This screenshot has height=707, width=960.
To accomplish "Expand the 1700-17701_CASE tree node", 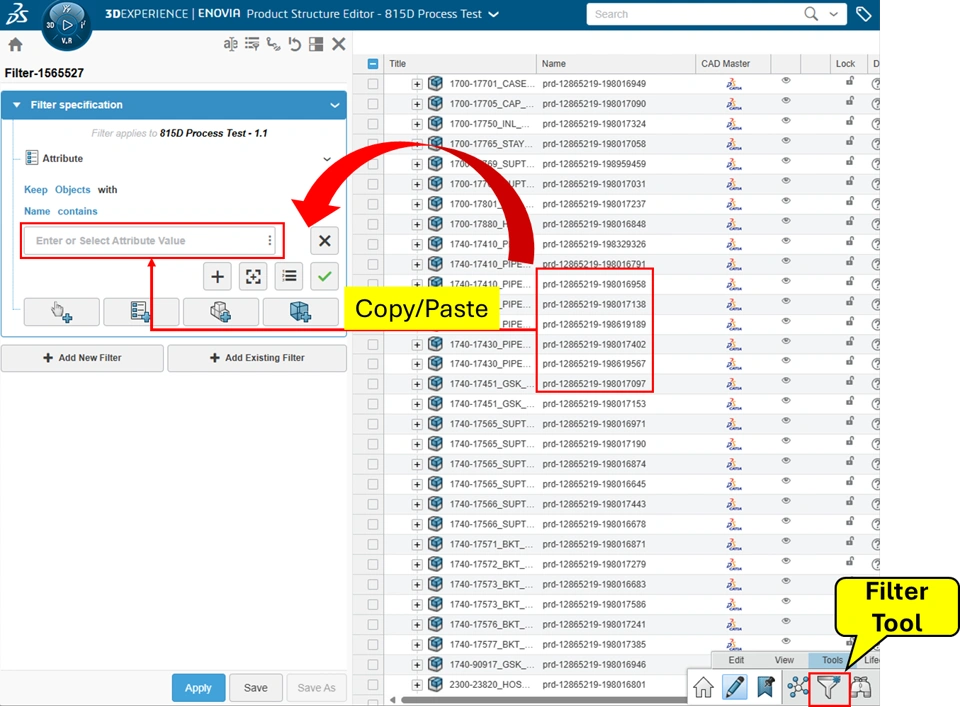I will pos(417,84).
